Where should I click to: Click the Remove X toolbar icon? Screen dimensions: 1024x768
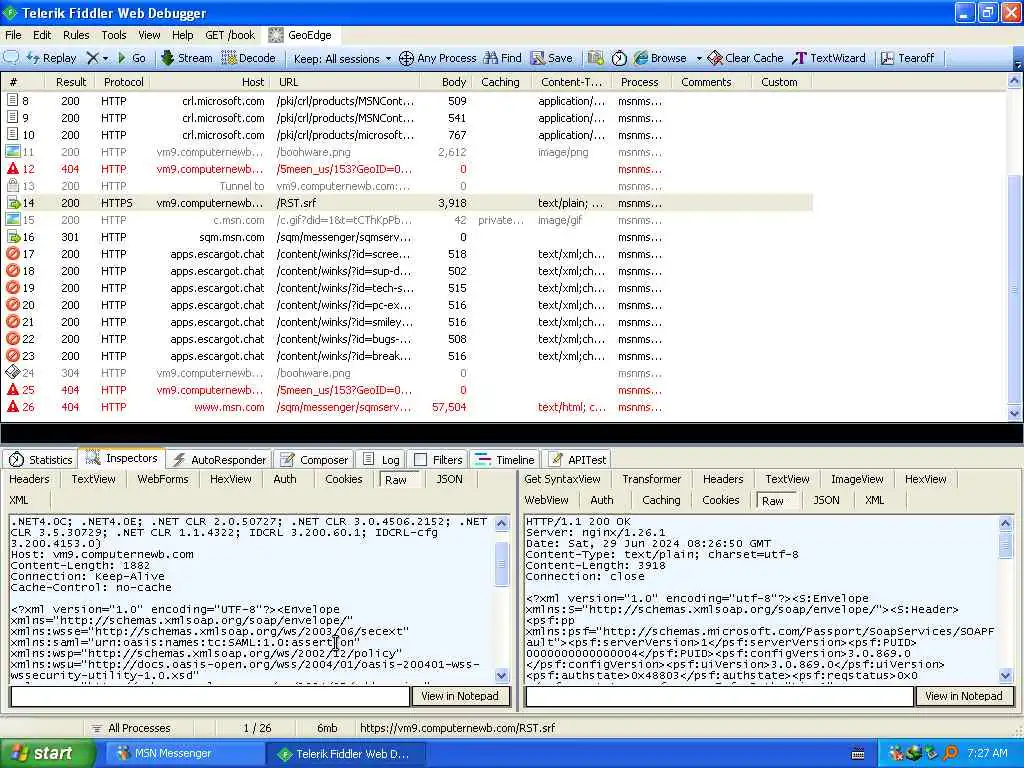pos(93,58)
